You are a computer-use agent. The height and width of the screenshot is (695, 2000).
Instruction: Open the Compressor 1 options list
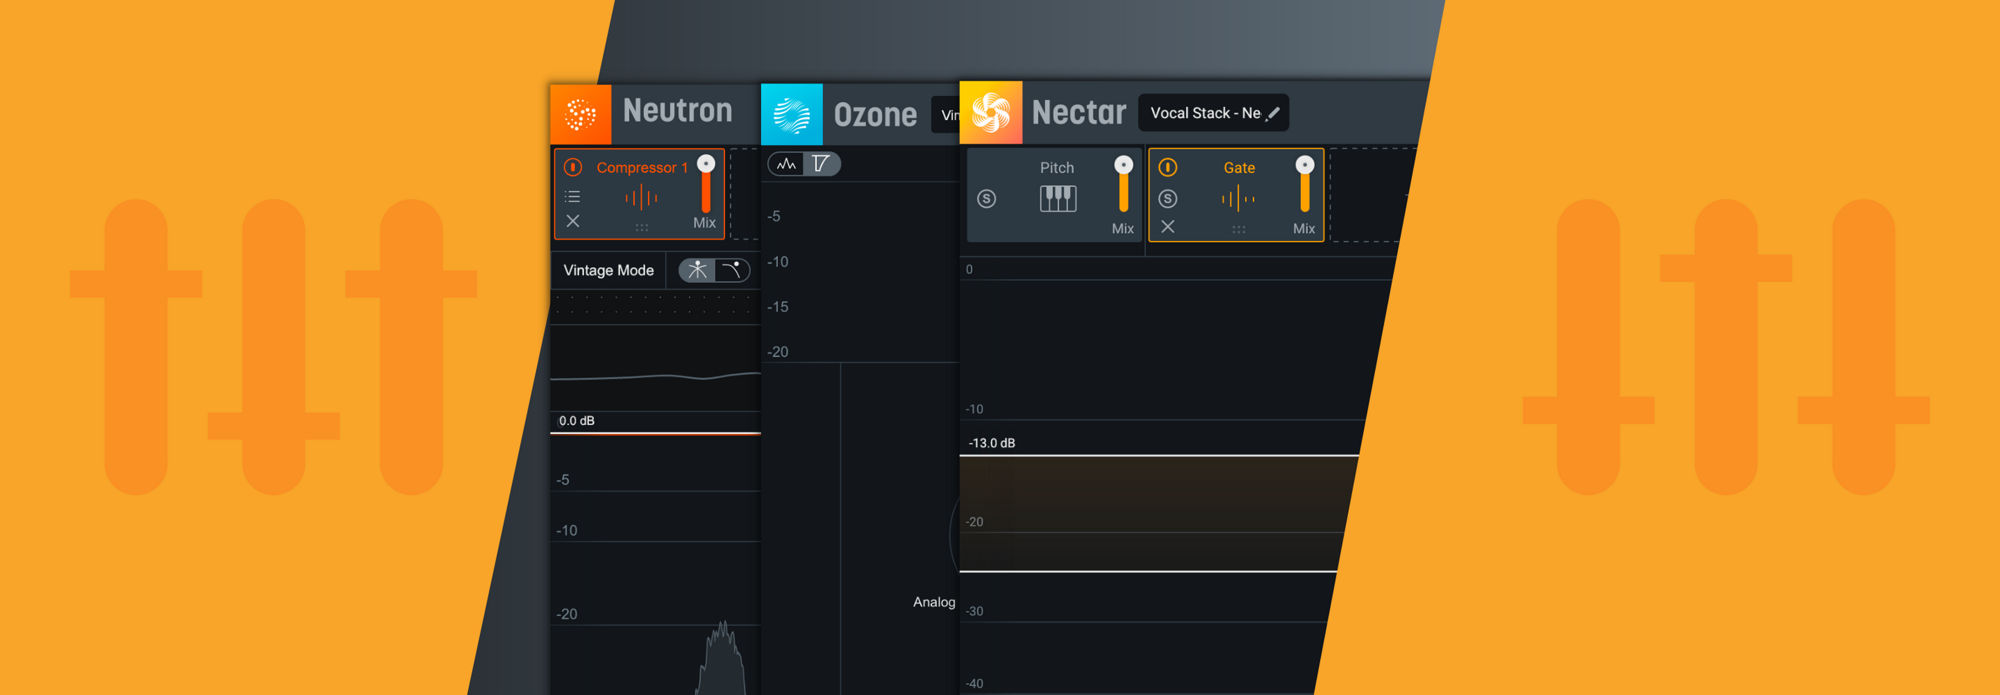(573, 197)
